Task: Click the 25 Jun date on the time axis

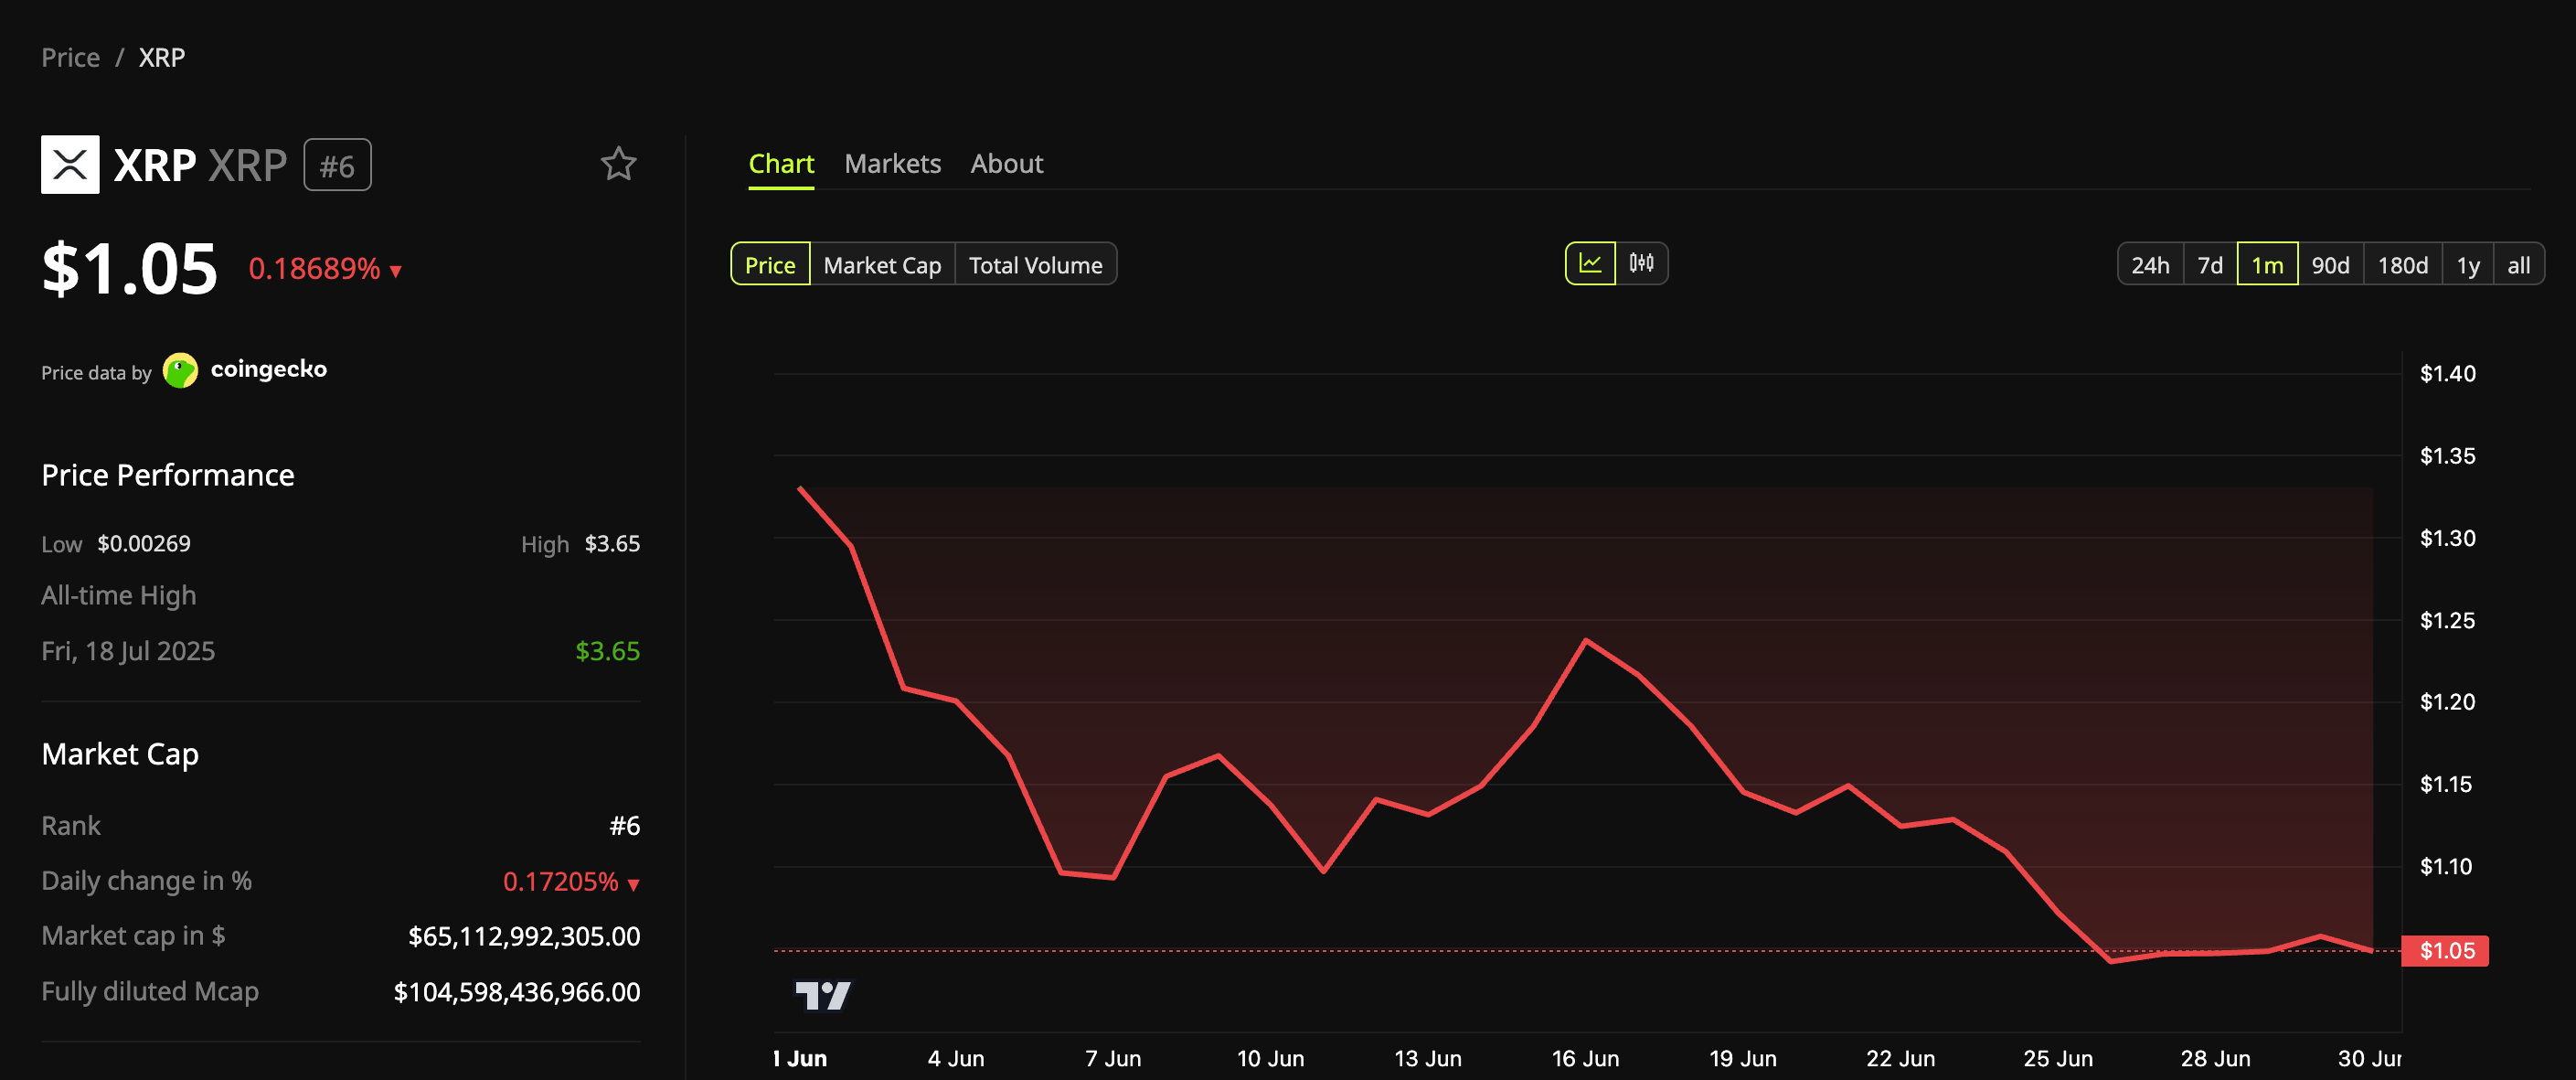Action: 2057,1058
